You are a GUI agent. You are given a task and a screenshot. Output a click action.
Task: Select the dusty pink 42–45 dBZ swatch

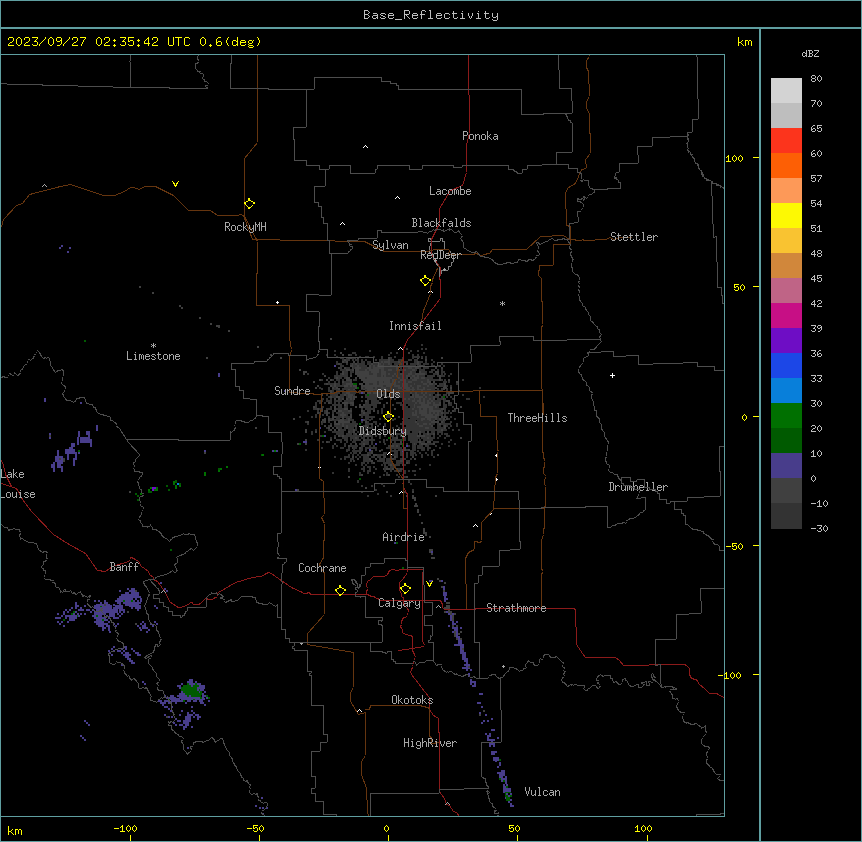tap(786, 291)
